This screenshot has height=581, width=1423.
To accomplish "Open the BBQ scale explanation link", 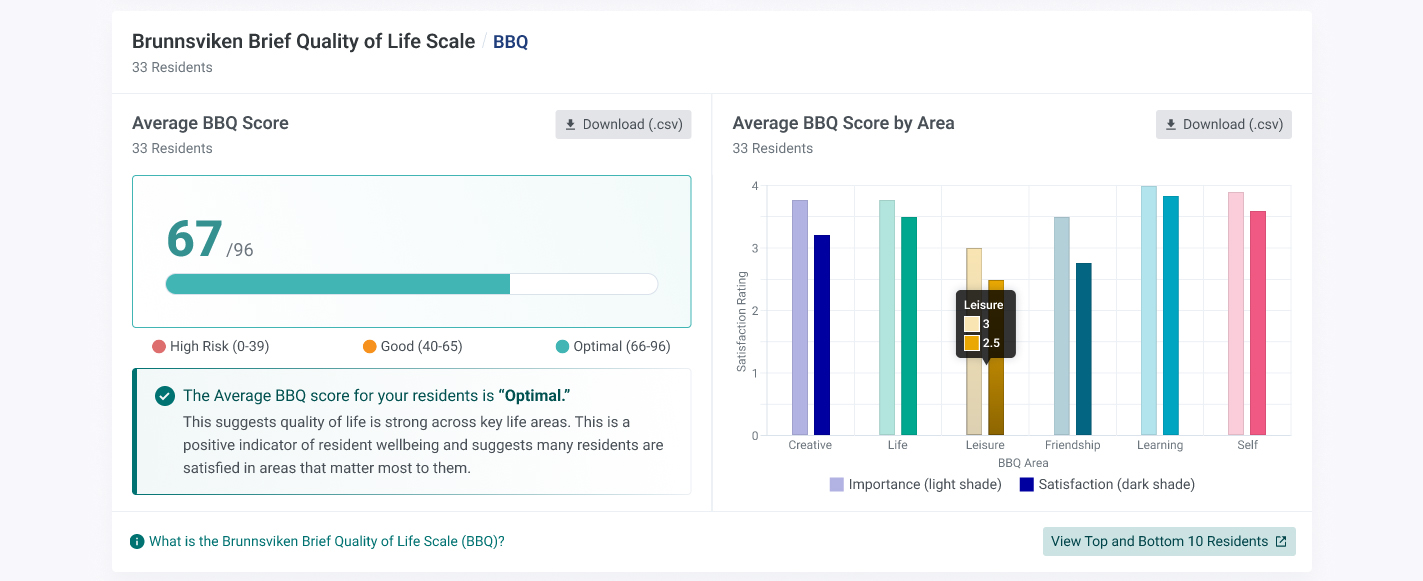I will tap(327, 541).
